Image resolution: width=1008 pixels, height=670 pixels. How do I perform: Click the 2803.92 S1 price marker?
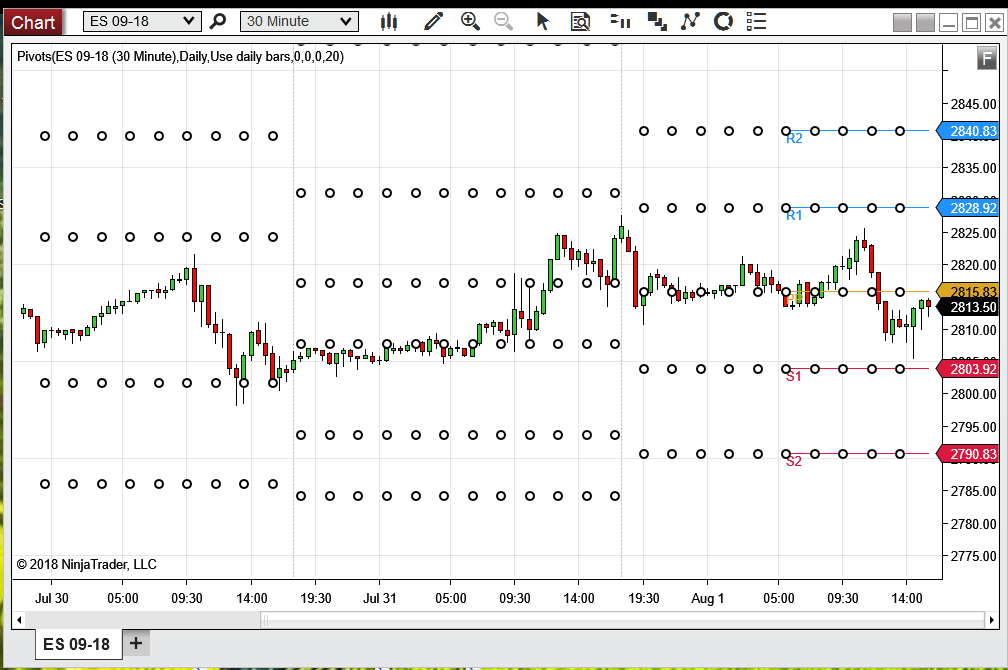pyautogui.click(x=968, y=369)
